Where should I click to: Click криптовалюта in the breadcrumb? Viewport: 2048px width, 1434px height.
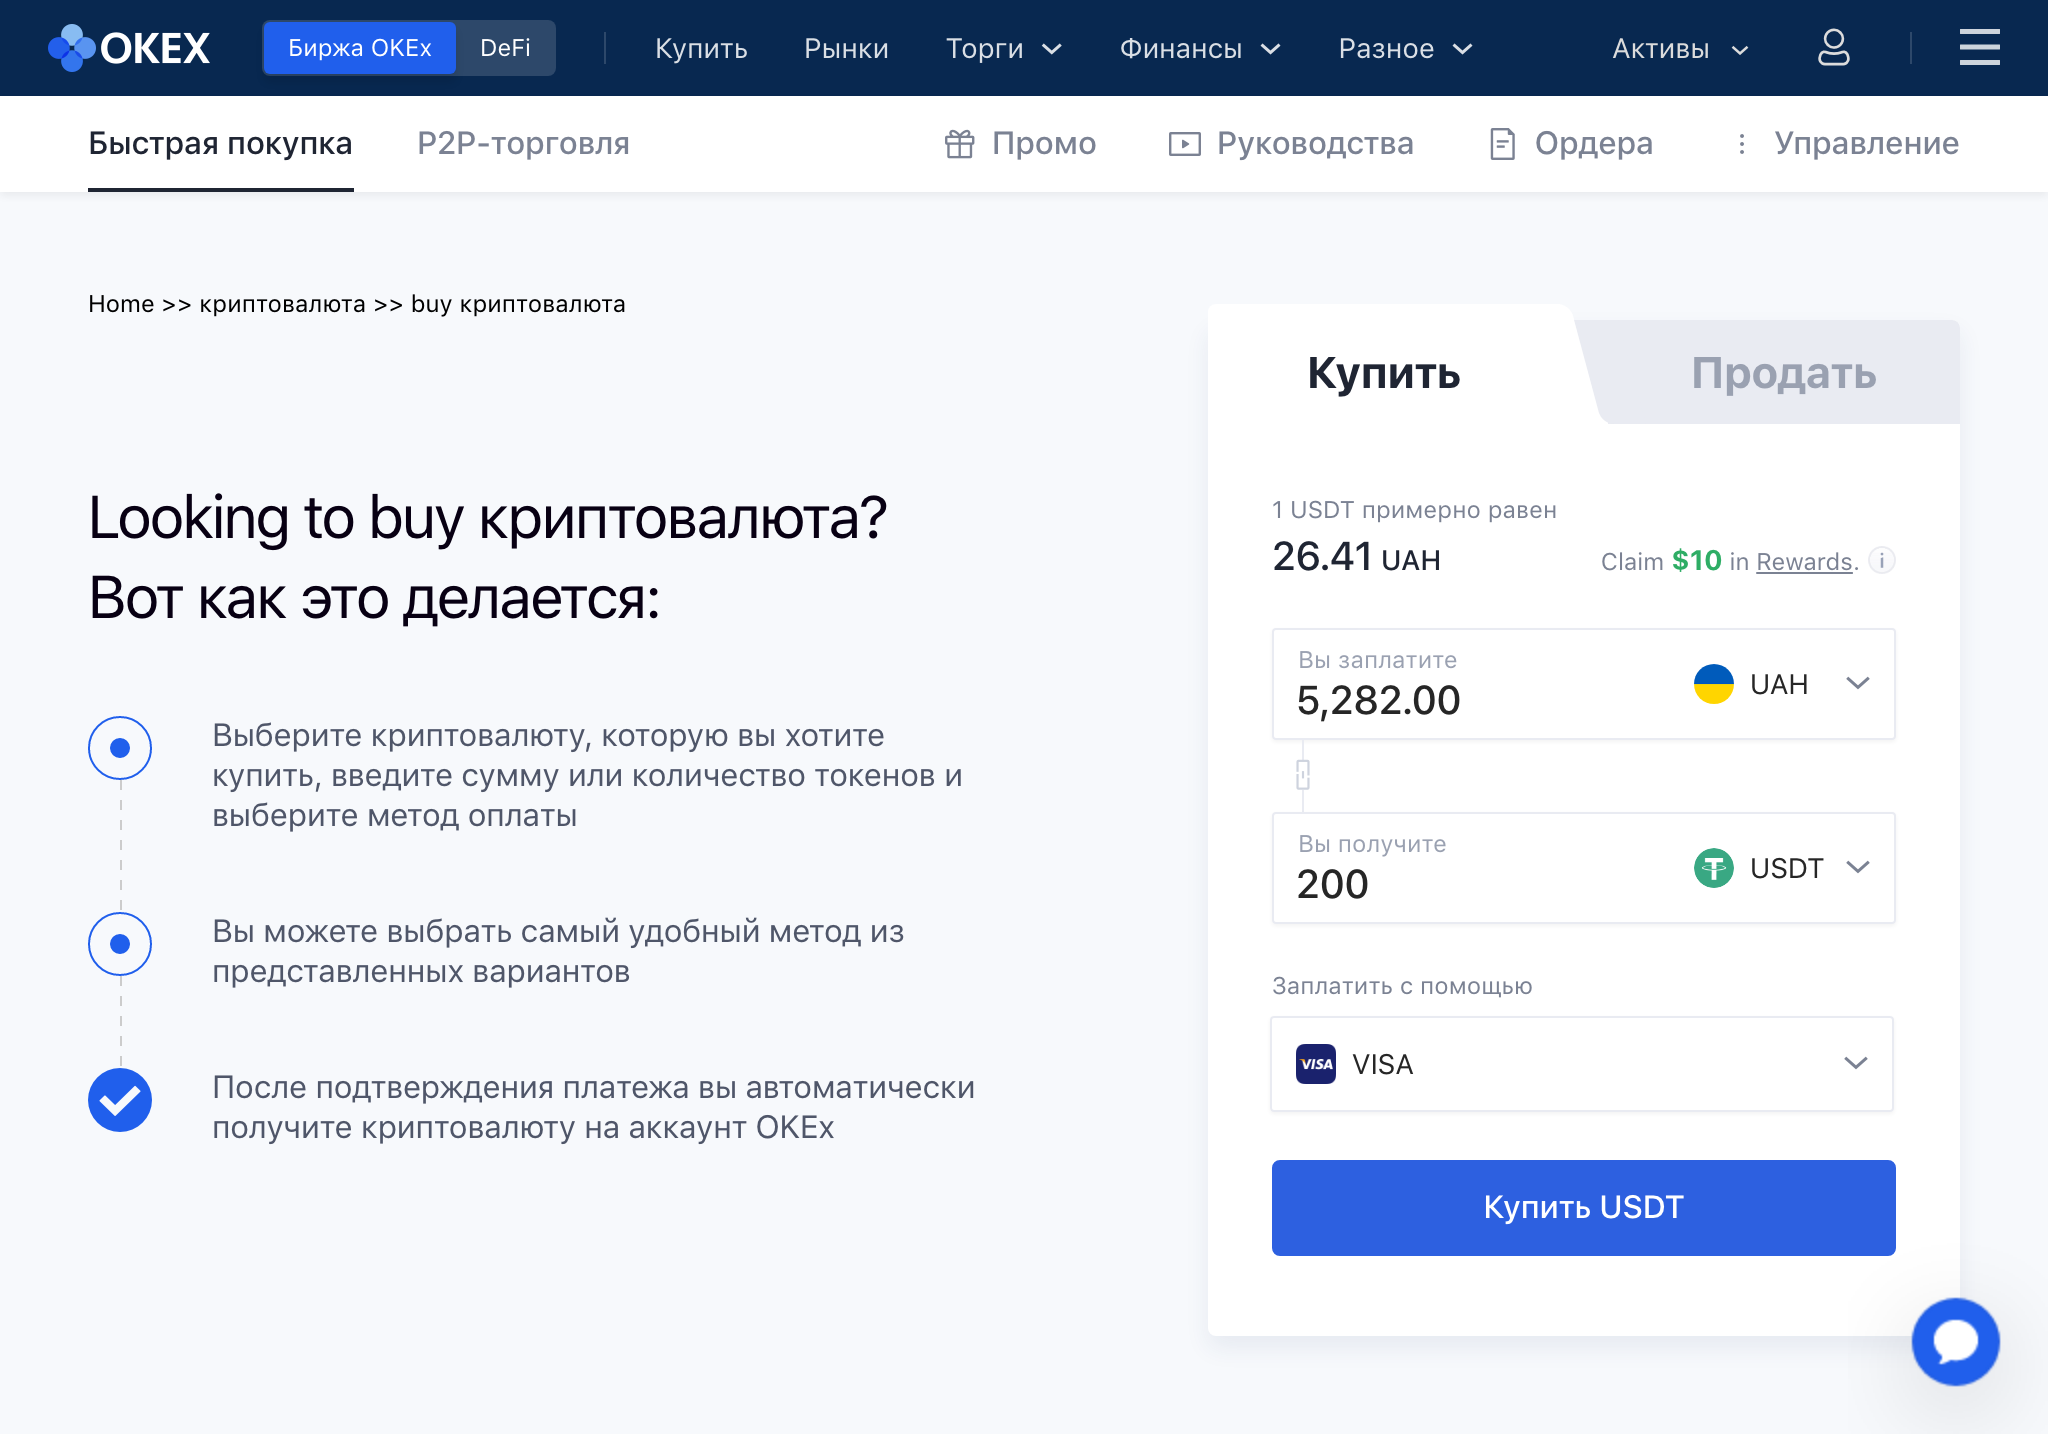[282, 304]
